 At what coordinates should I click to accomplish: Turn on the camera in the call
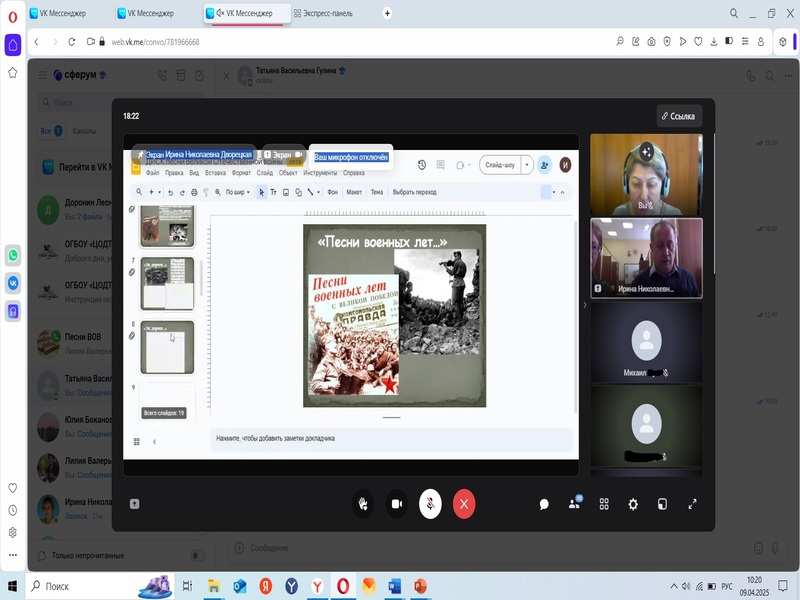coord(396,504)
